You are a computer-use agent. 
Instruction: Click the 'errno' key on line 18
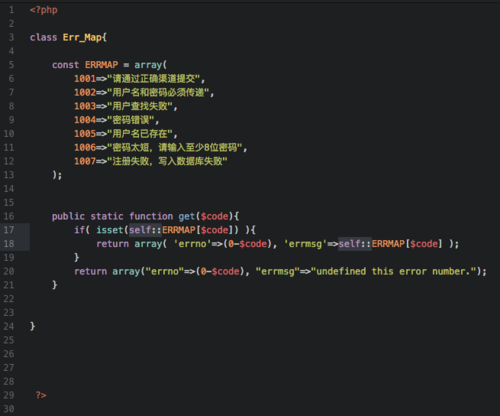(192, 244)
